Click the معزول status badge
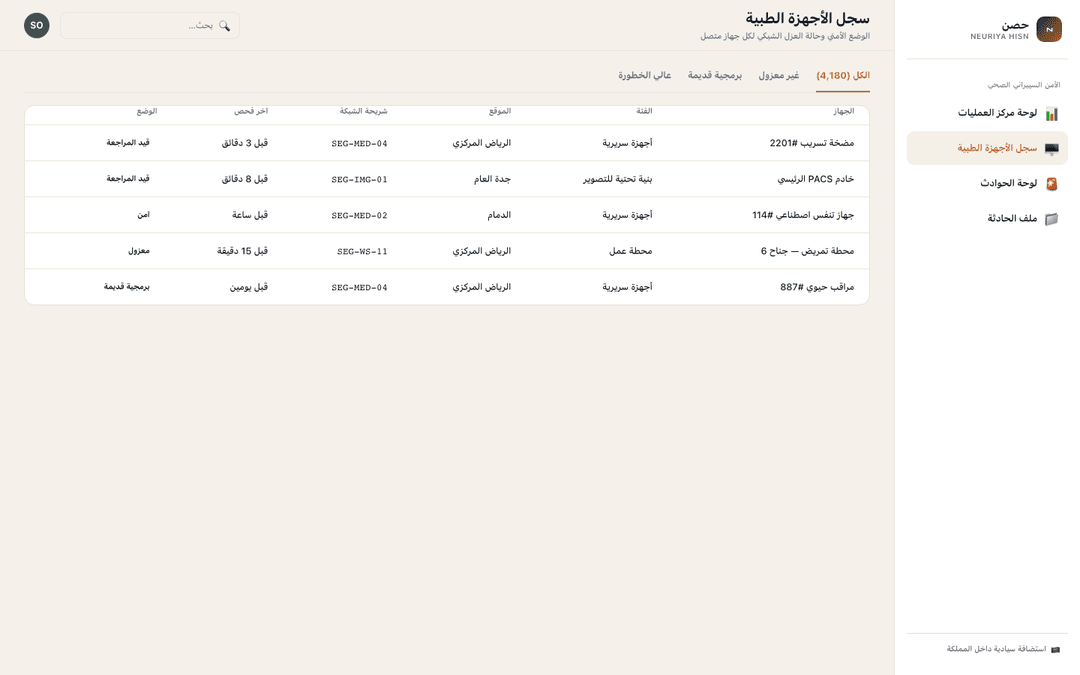 point(139,251)
